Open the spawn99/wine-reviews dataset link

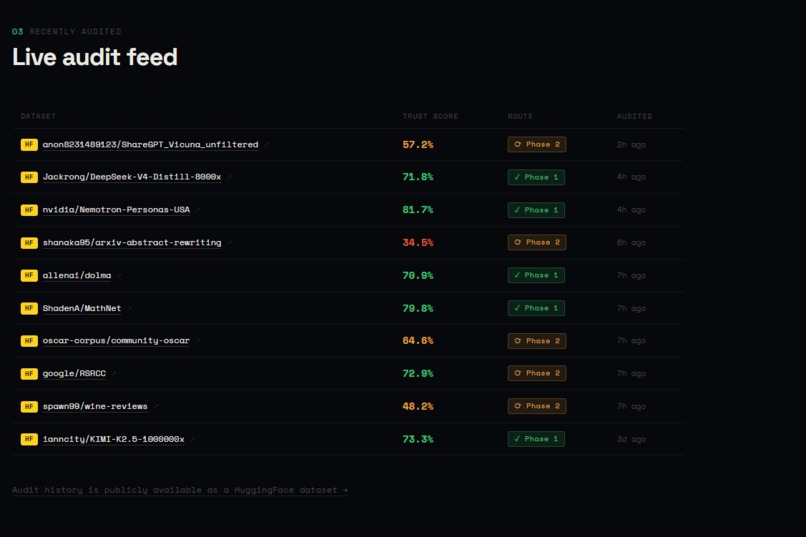coord(95,406)
